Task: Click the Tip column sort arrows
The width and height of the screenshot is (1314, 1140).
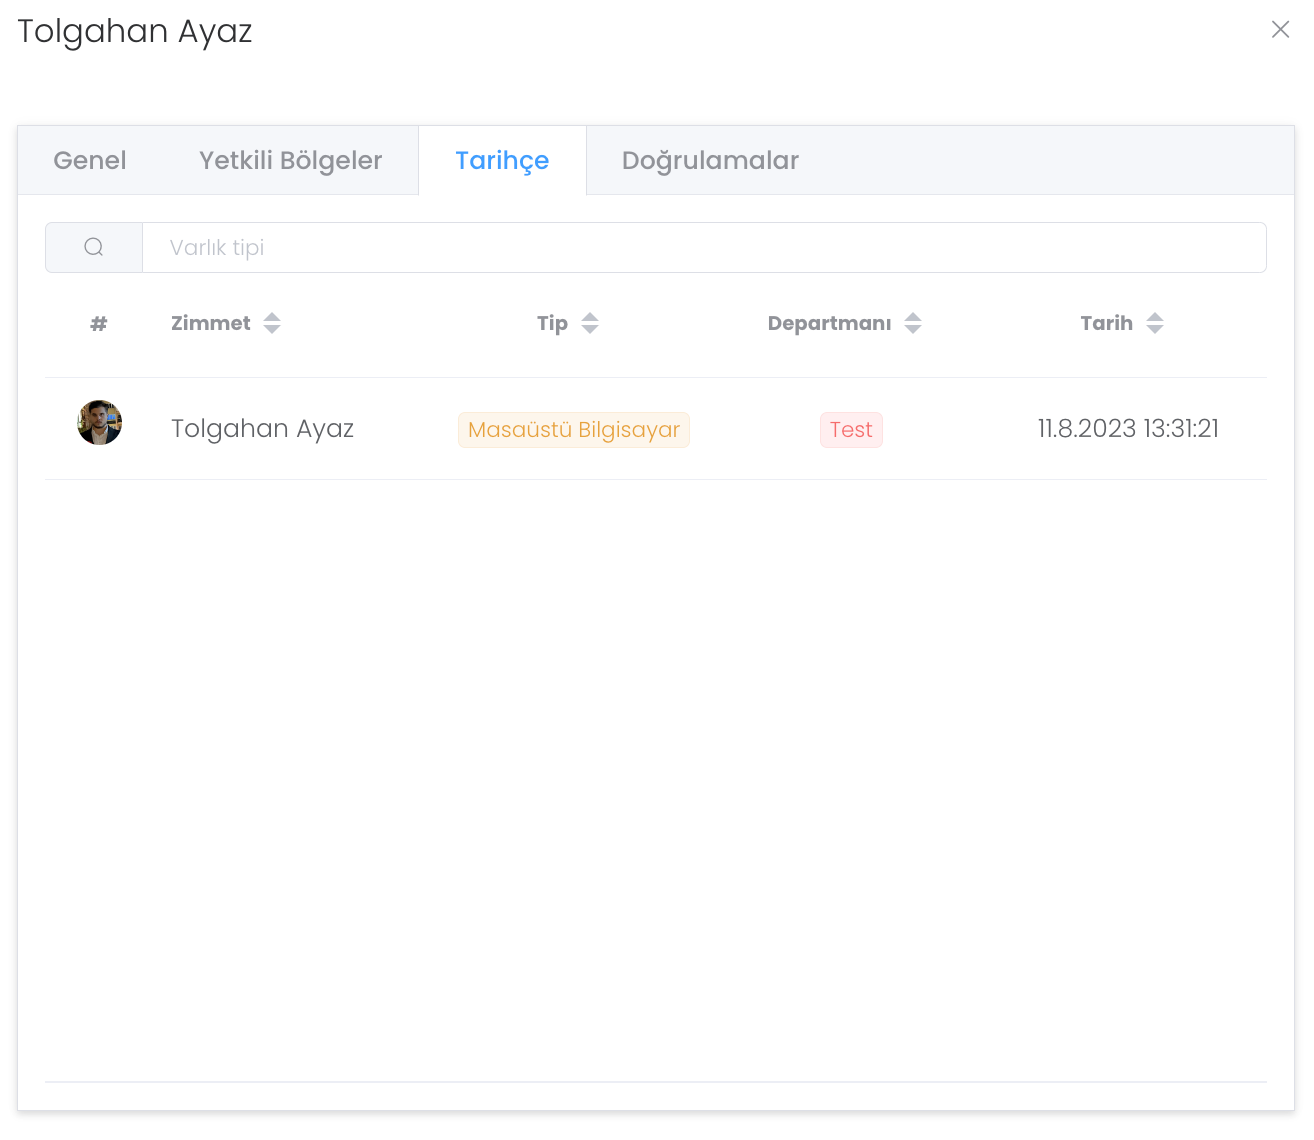Action: 590,323
